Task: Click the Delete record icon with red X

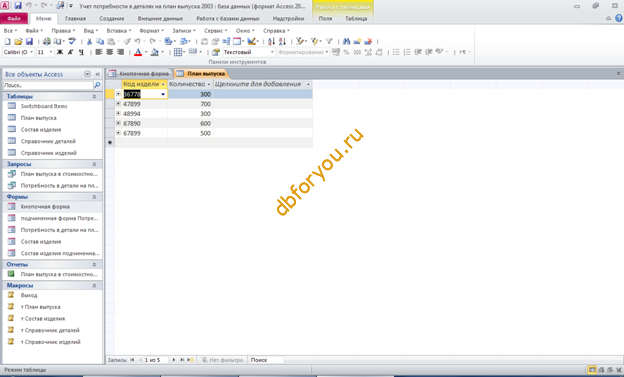Action: pyautogui.click(x=368, y=41)
